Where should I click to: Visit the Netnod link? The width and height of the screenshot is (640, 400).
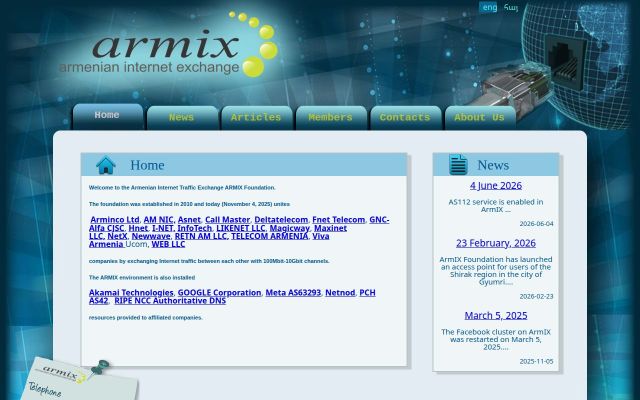(340, 293)
